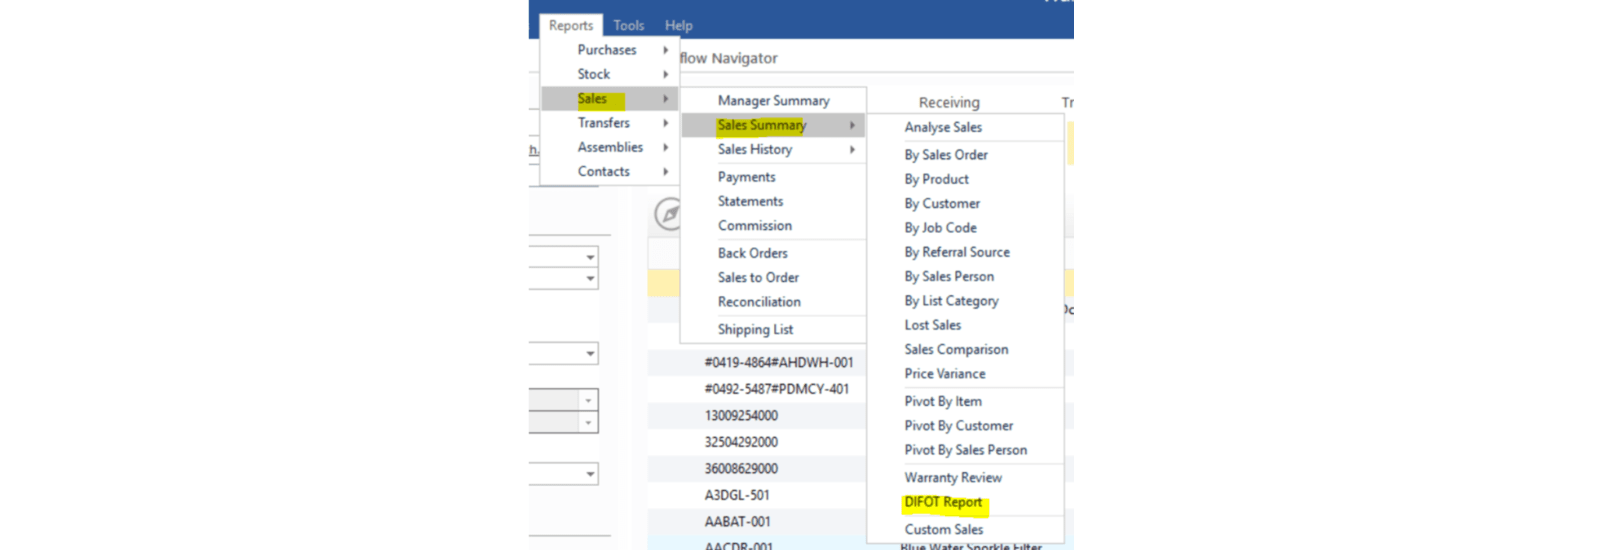The height and width of the screenshot is (550, 1600).
Task: Click the Purchases submenu arrow
Action: pyautogui.click(x=665, y=50)
